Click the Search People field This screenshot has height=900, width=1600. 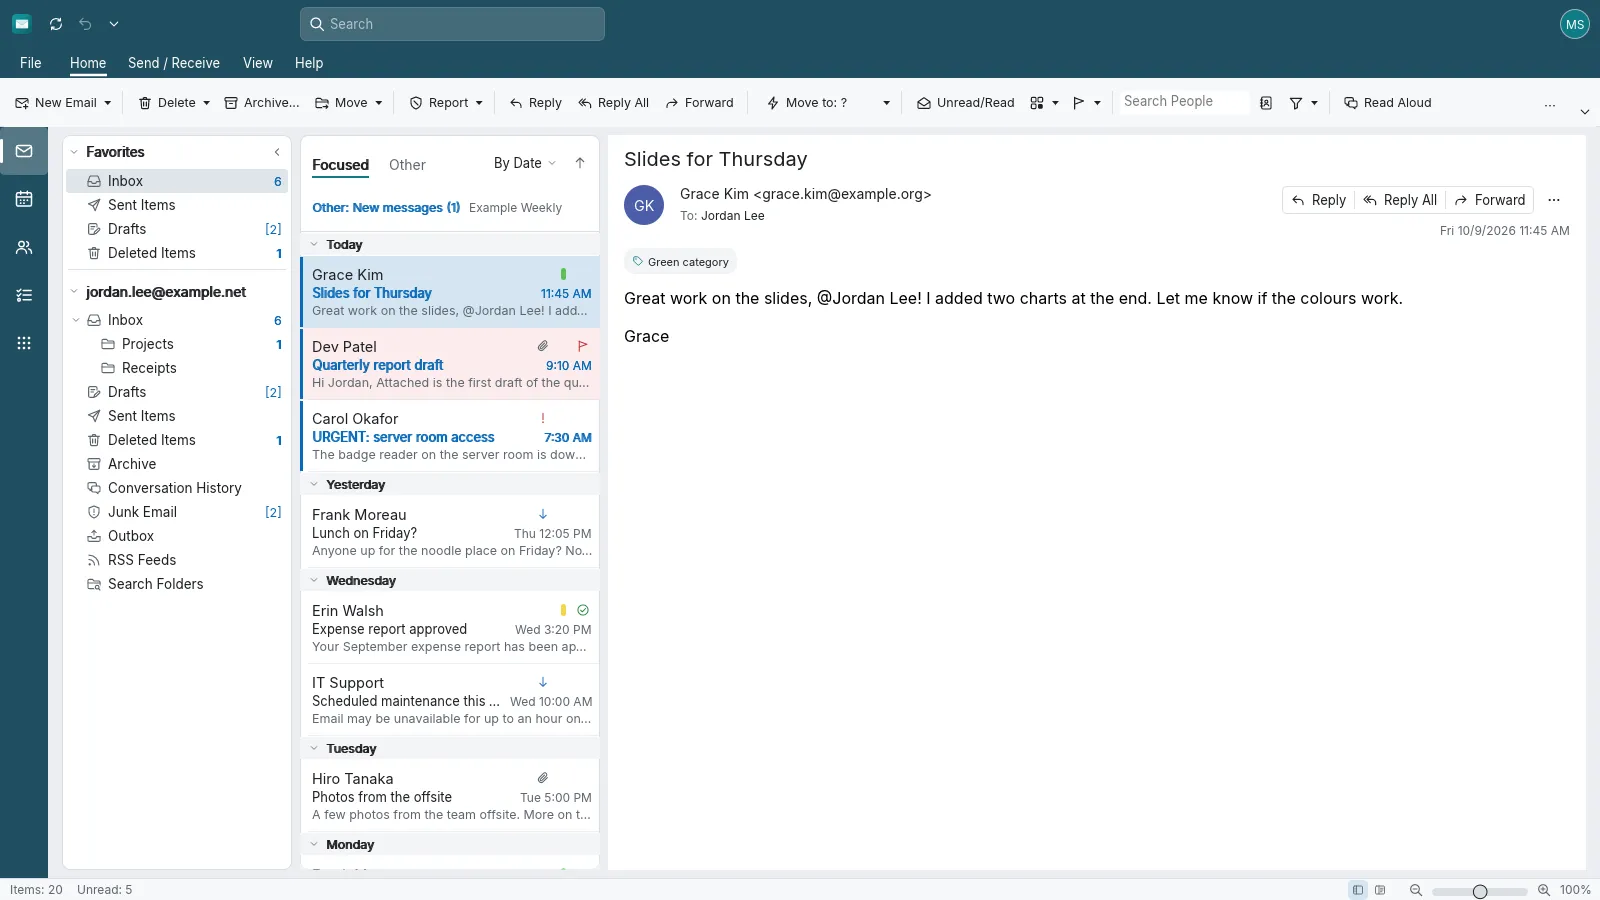1183,102
